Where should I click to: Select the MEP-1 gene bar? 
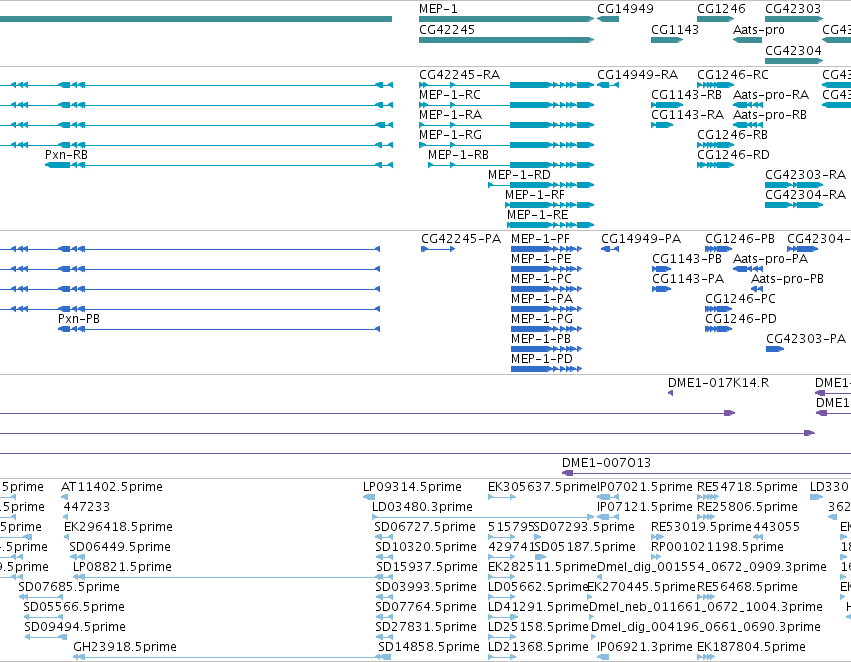point(506,19)
